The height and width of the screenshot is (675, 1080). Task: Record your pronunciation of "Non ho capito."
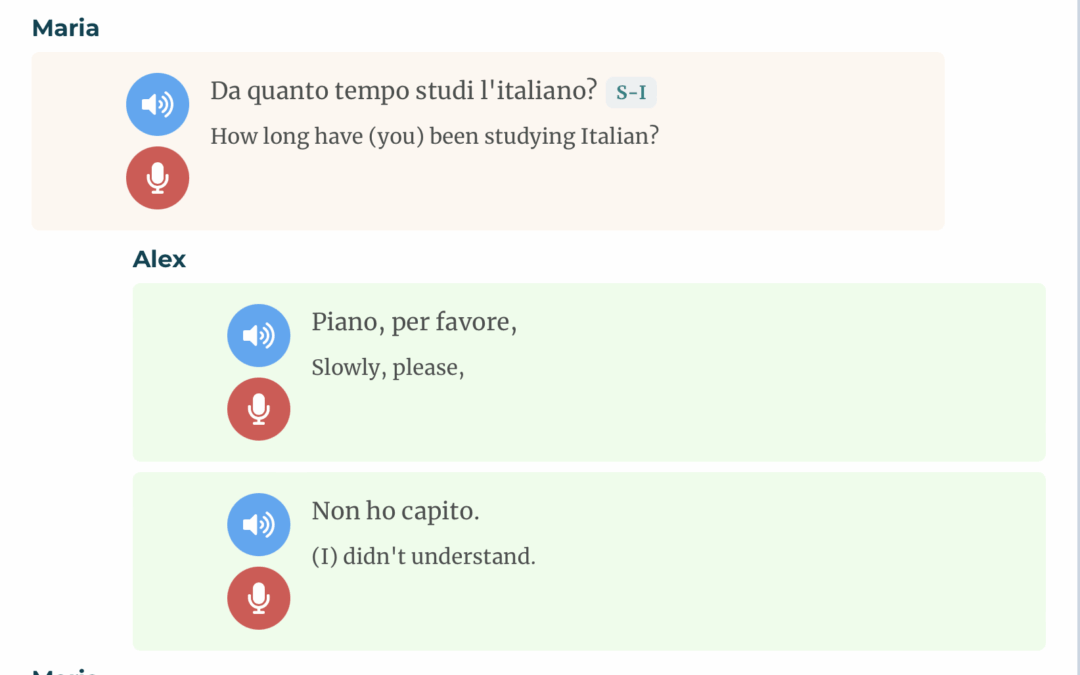(259, 598)
